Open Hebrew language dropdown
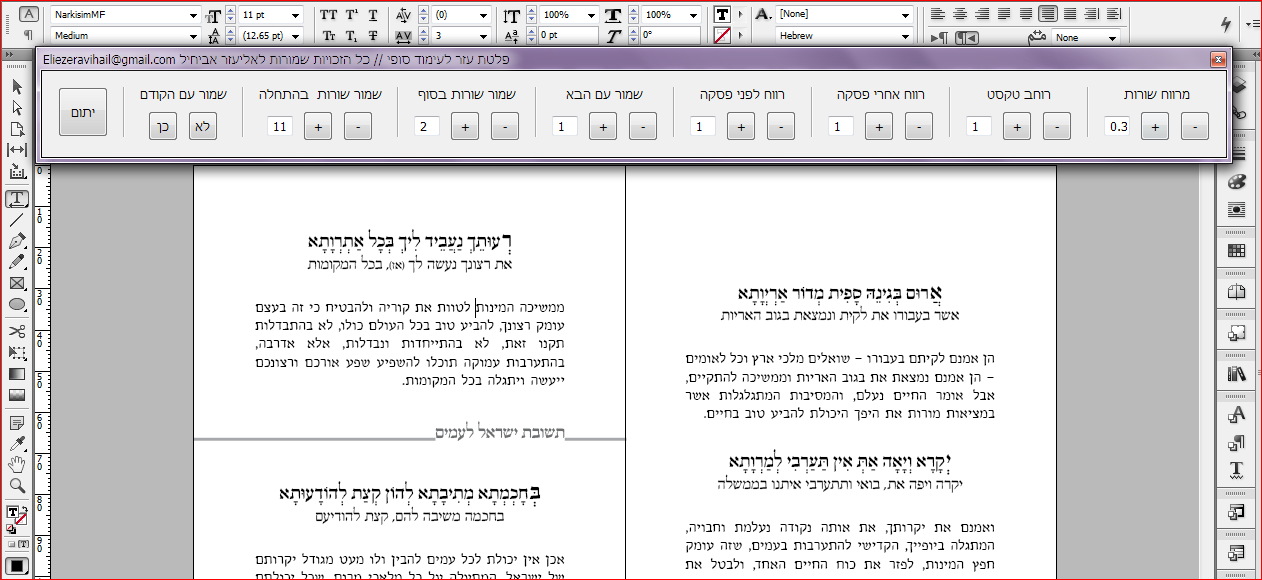1262x580 pixels. tap(905, 36)
